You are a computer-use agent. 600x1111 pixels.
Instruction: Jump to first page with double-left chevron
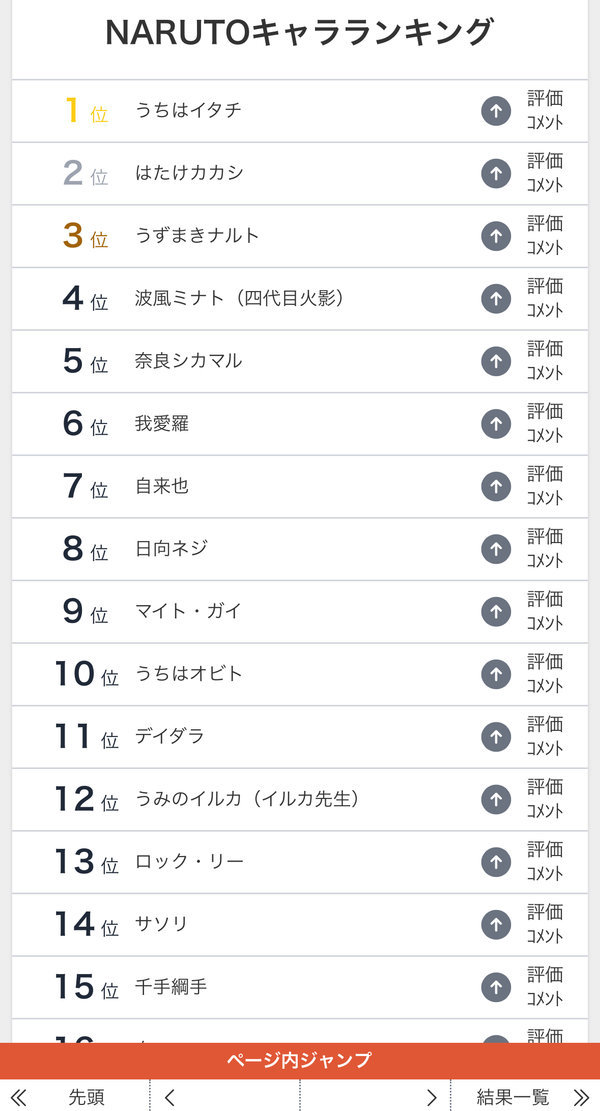click(x=18, y=1098)
